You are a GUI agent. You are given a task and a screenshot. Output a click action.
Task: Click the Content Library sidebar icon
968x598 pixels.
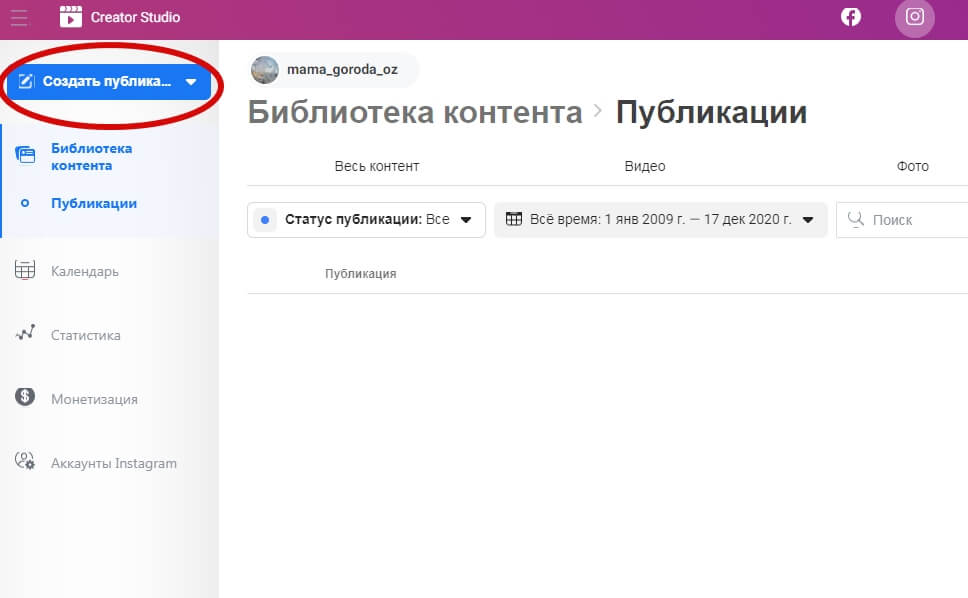point(25,154)
